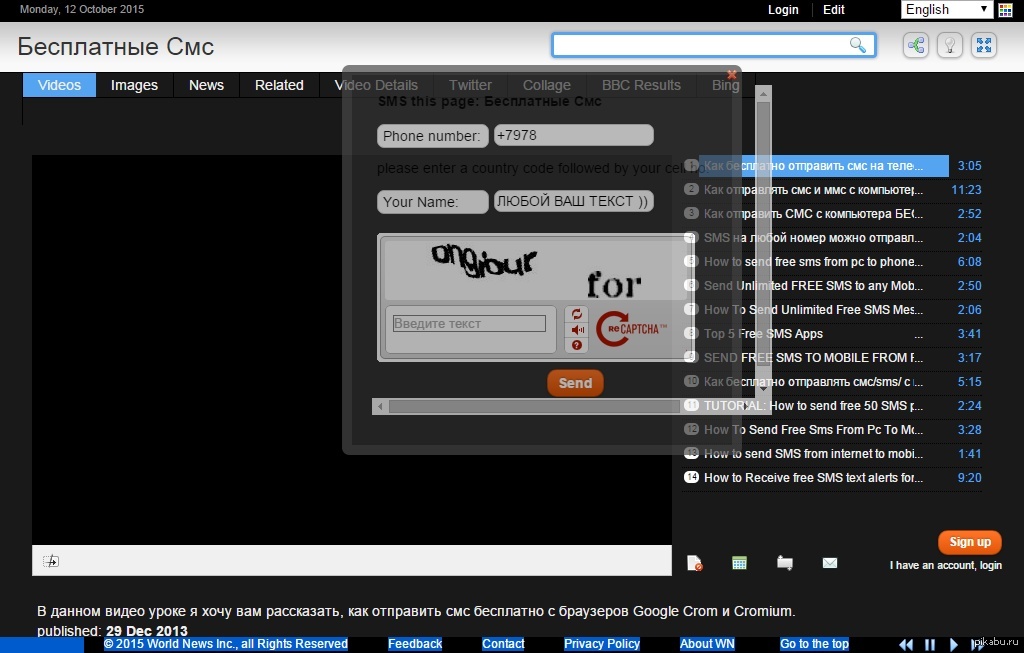Screen dimensions: 1024x653
Task: Open the share icon in header
Action: pyautogui.click(x=916, y=45)
